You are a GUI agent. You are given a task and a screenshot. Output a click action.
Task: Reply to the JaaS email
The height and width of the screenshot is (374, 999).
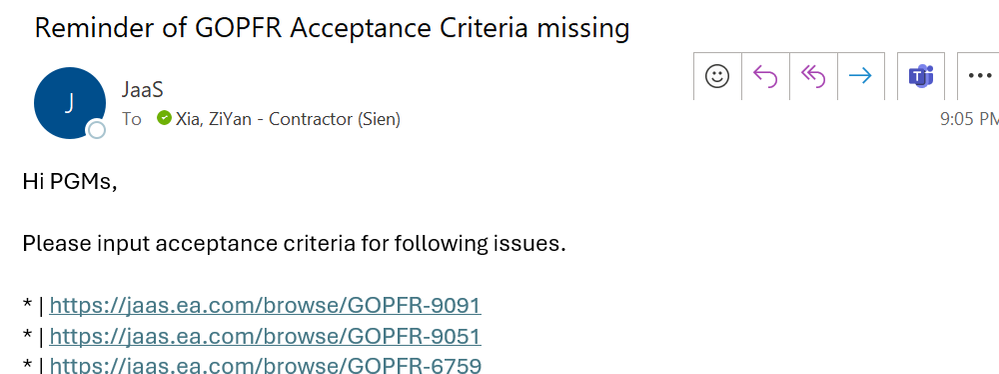[x=765, y=76]
